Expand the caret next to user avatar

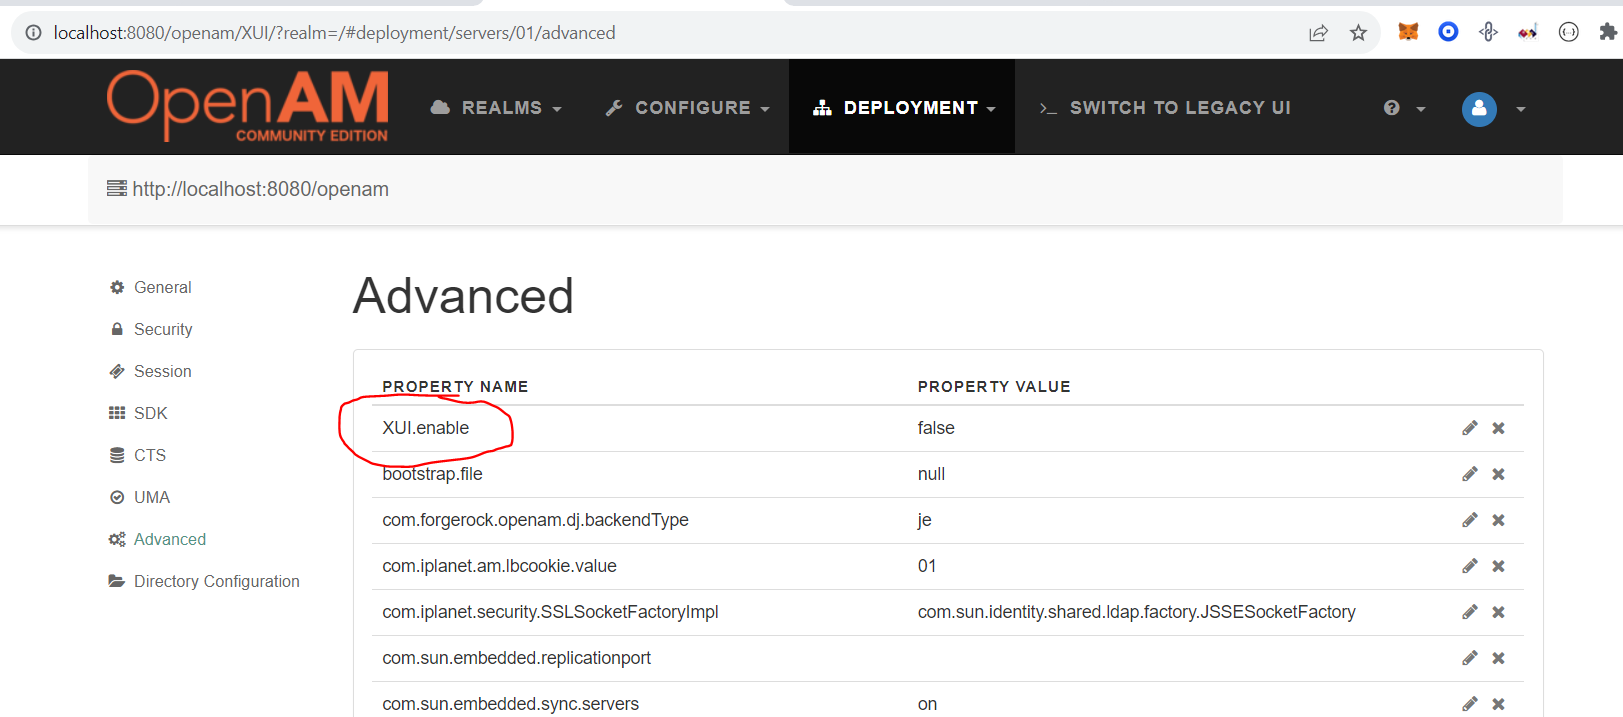(x=1520, y=109)
